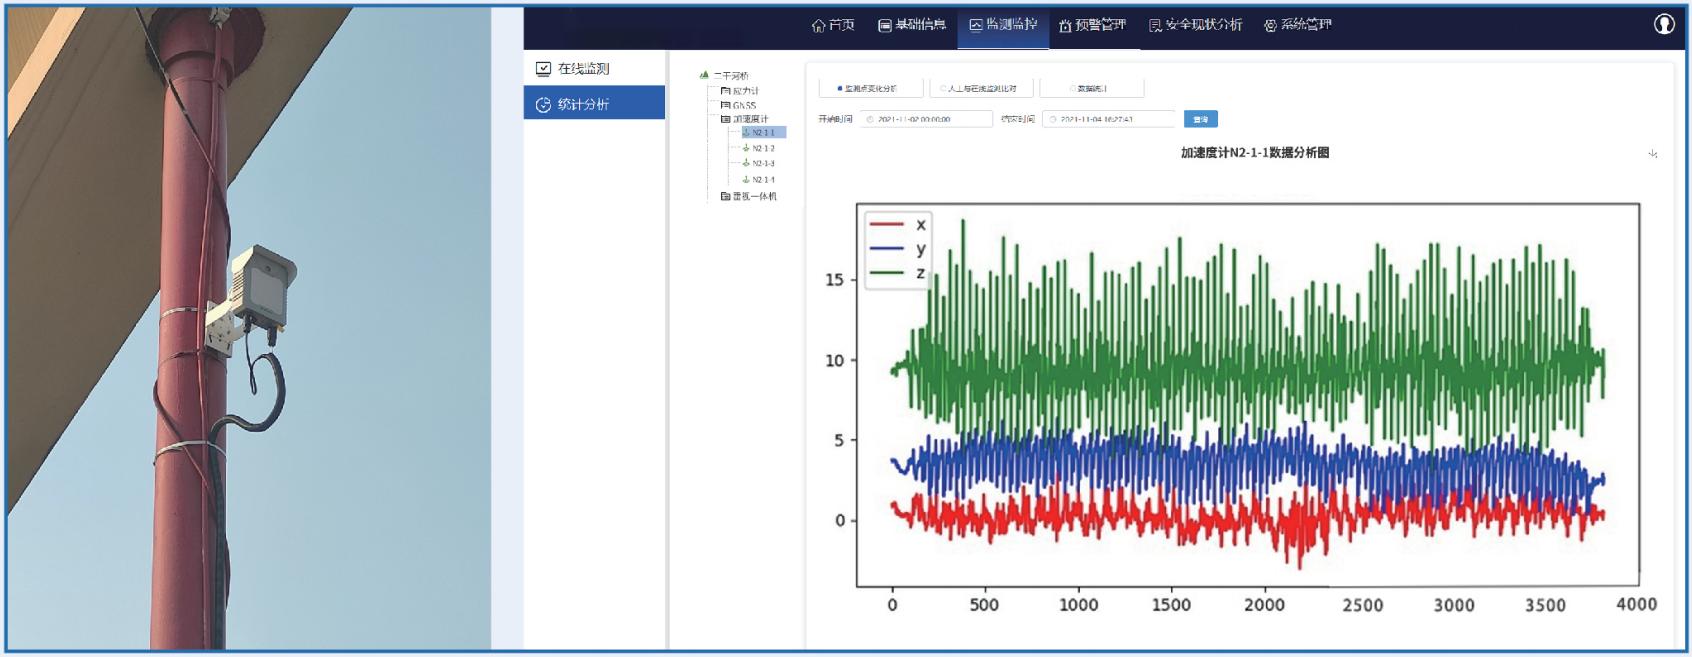This screenshot has width=1692, height=657.
Task: Click the user profile avatar icon
Action: pos(1664,24)
